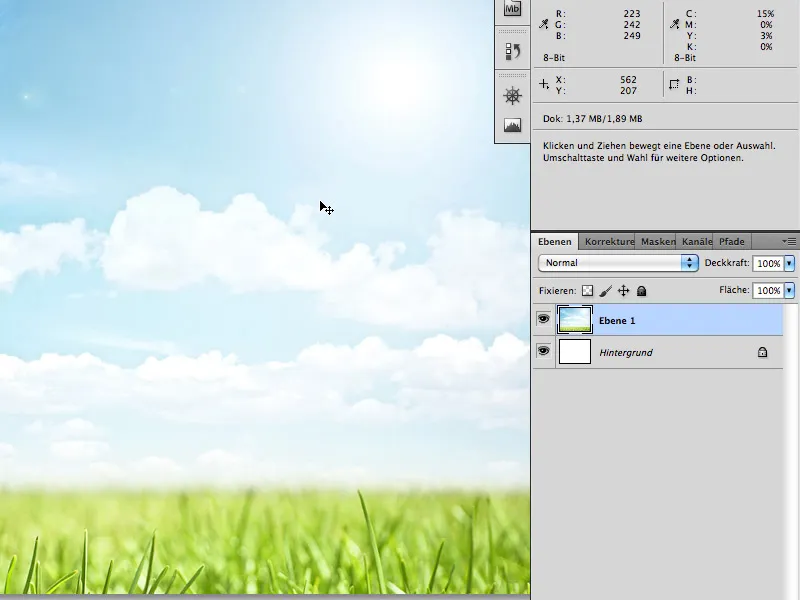Open the Deckkraft slider arrow
This screenshot has width=800, height=600.
click(x=789, y=263)
